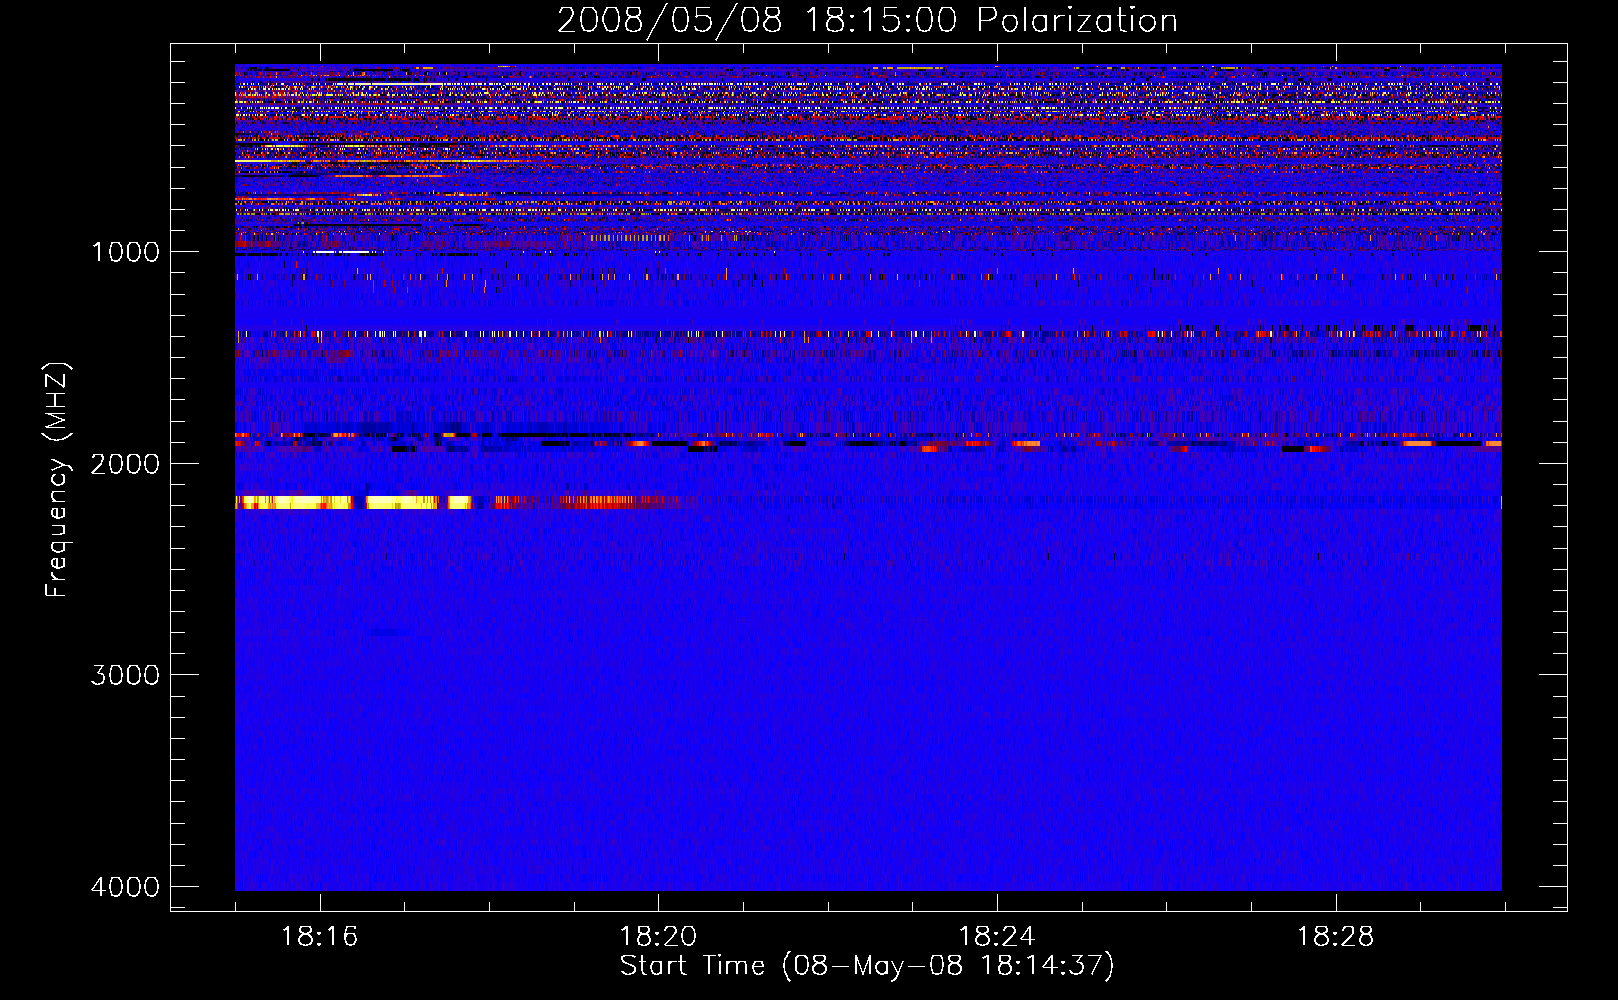Viewport: 1618px width, 1000px height.
Task: Click the 2000 frequency tick label
Action: (x=125, y=464)
